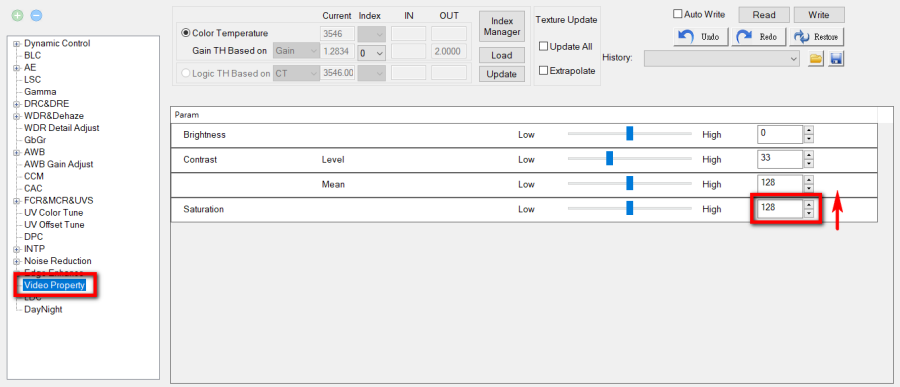Click the Restore button

pos(817,37)
